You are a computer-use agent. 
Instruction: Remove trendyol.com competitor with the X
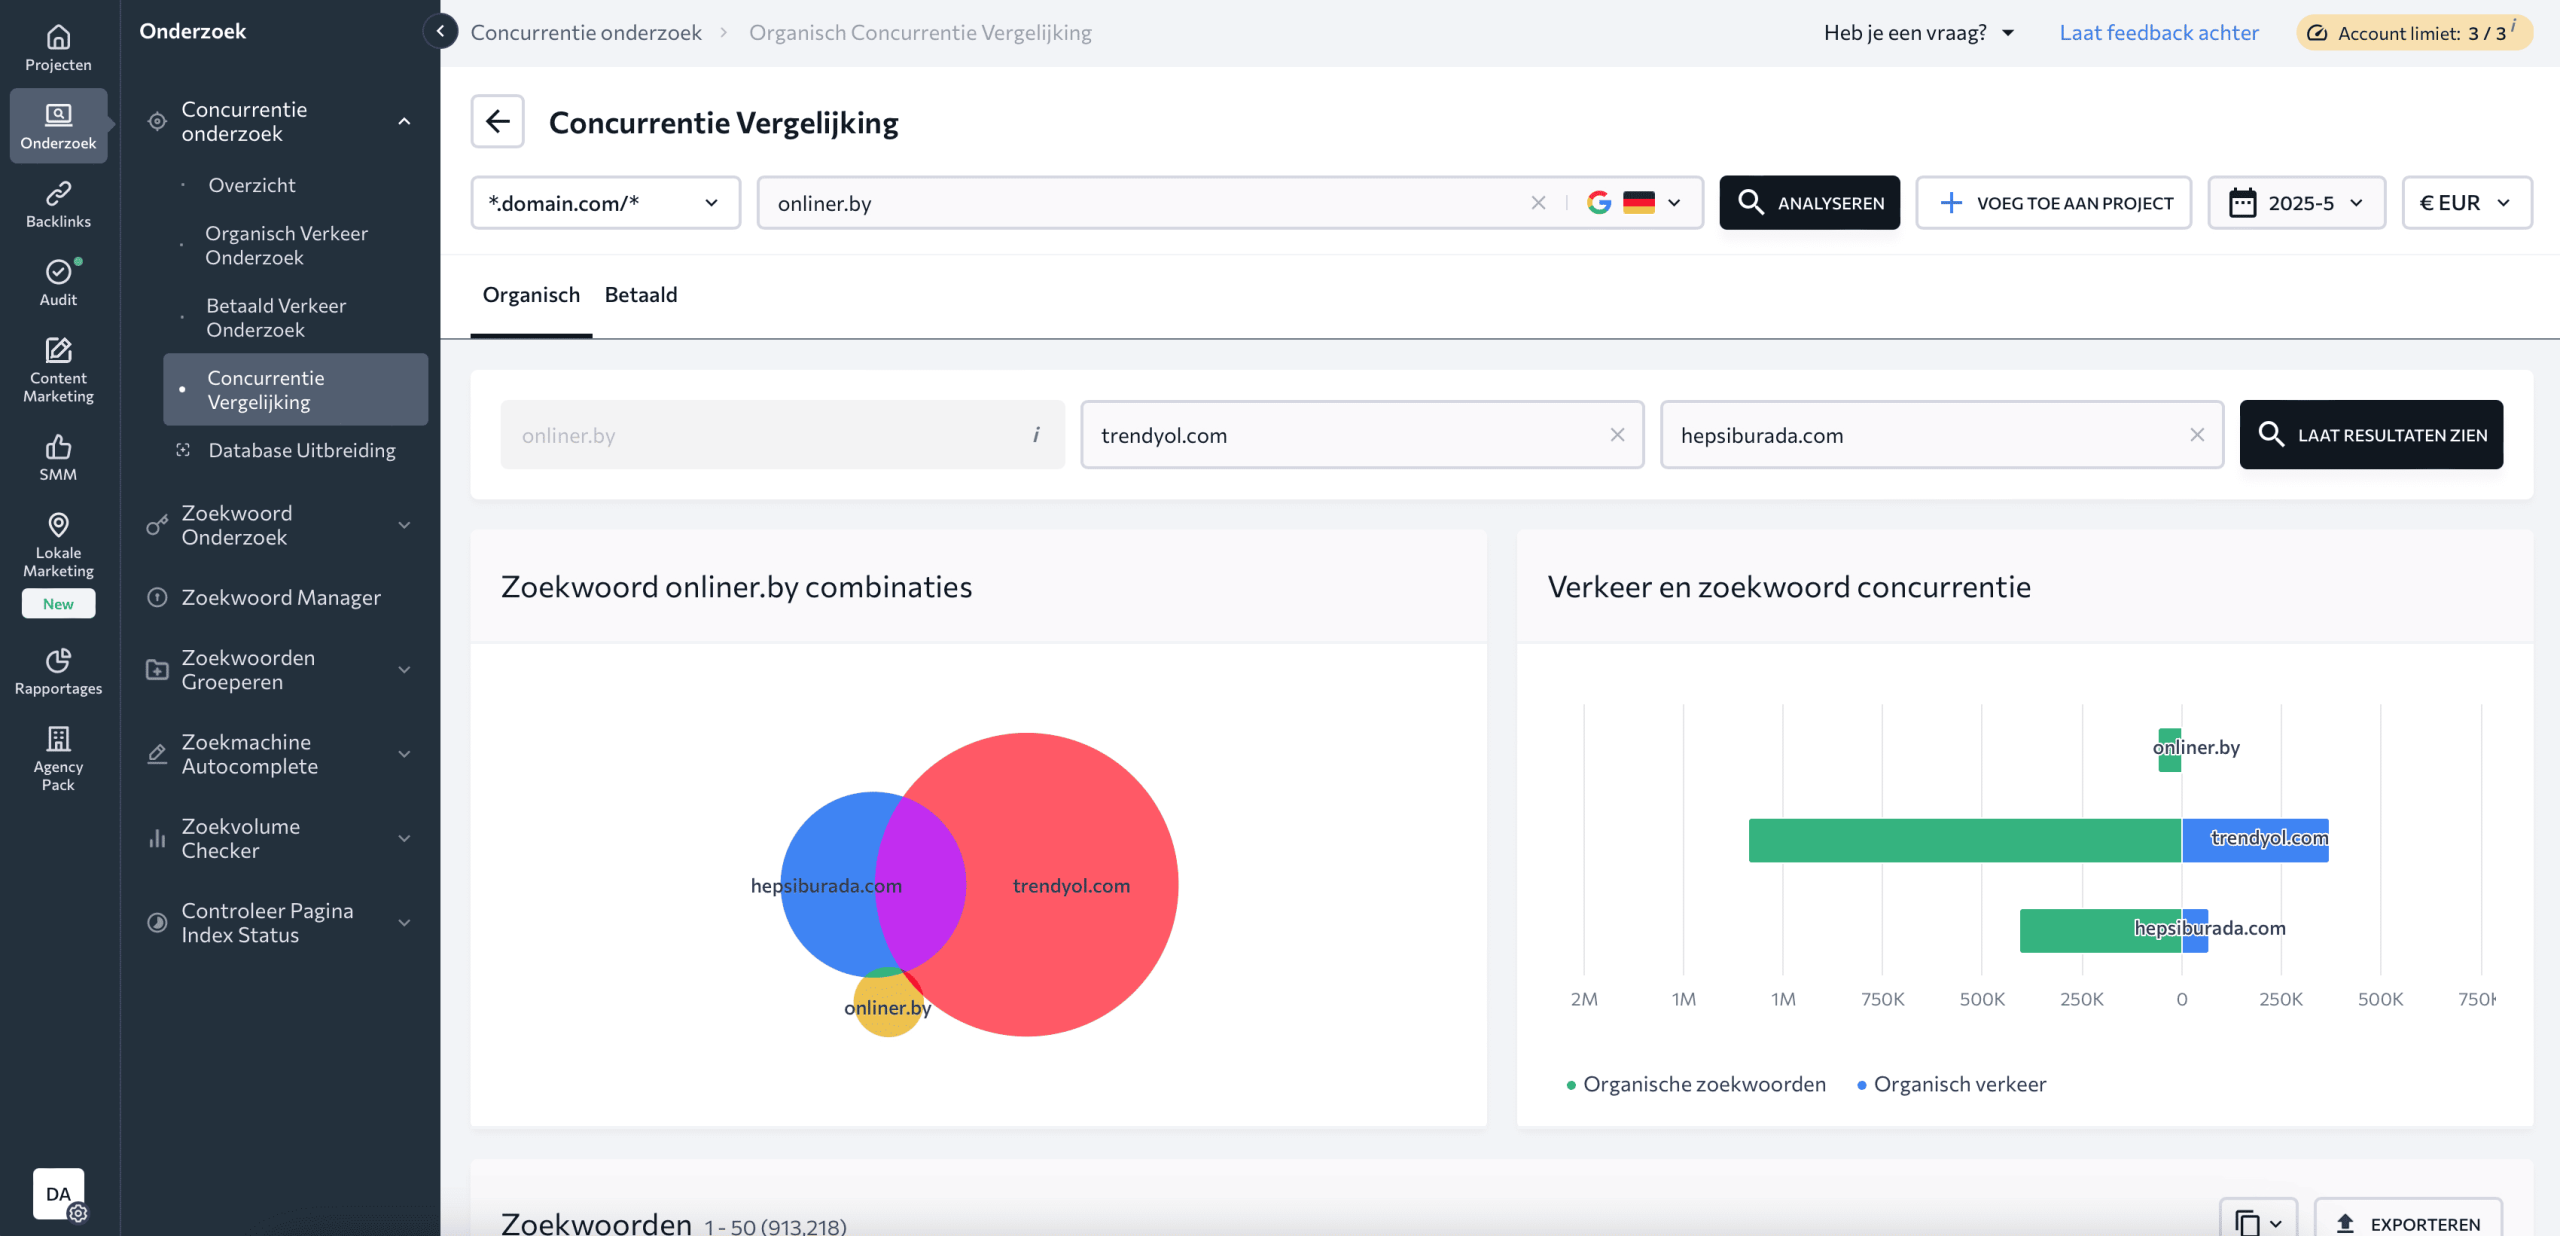[1617, 435]
